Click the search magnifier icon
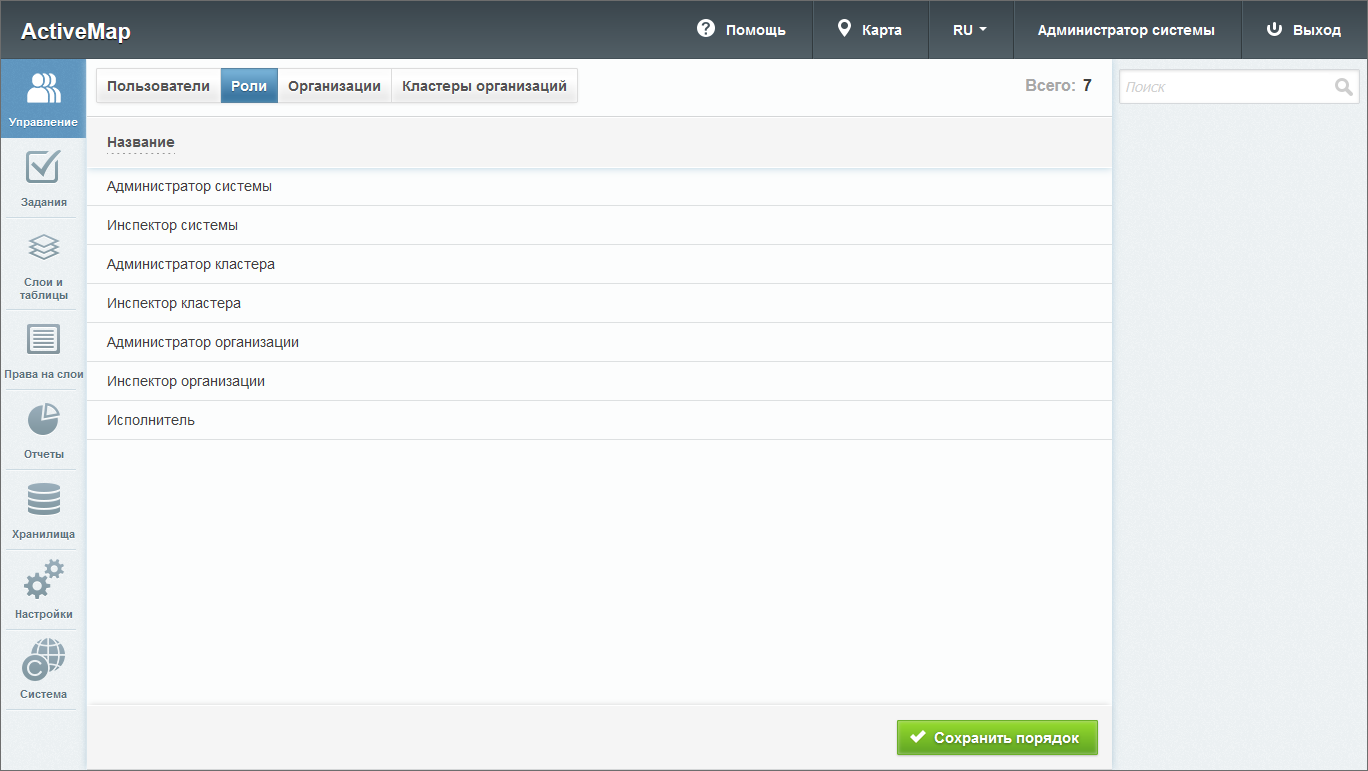The height and width of the screenshot is (771, 1368). pyautogui.click(x=1343, y=87)
